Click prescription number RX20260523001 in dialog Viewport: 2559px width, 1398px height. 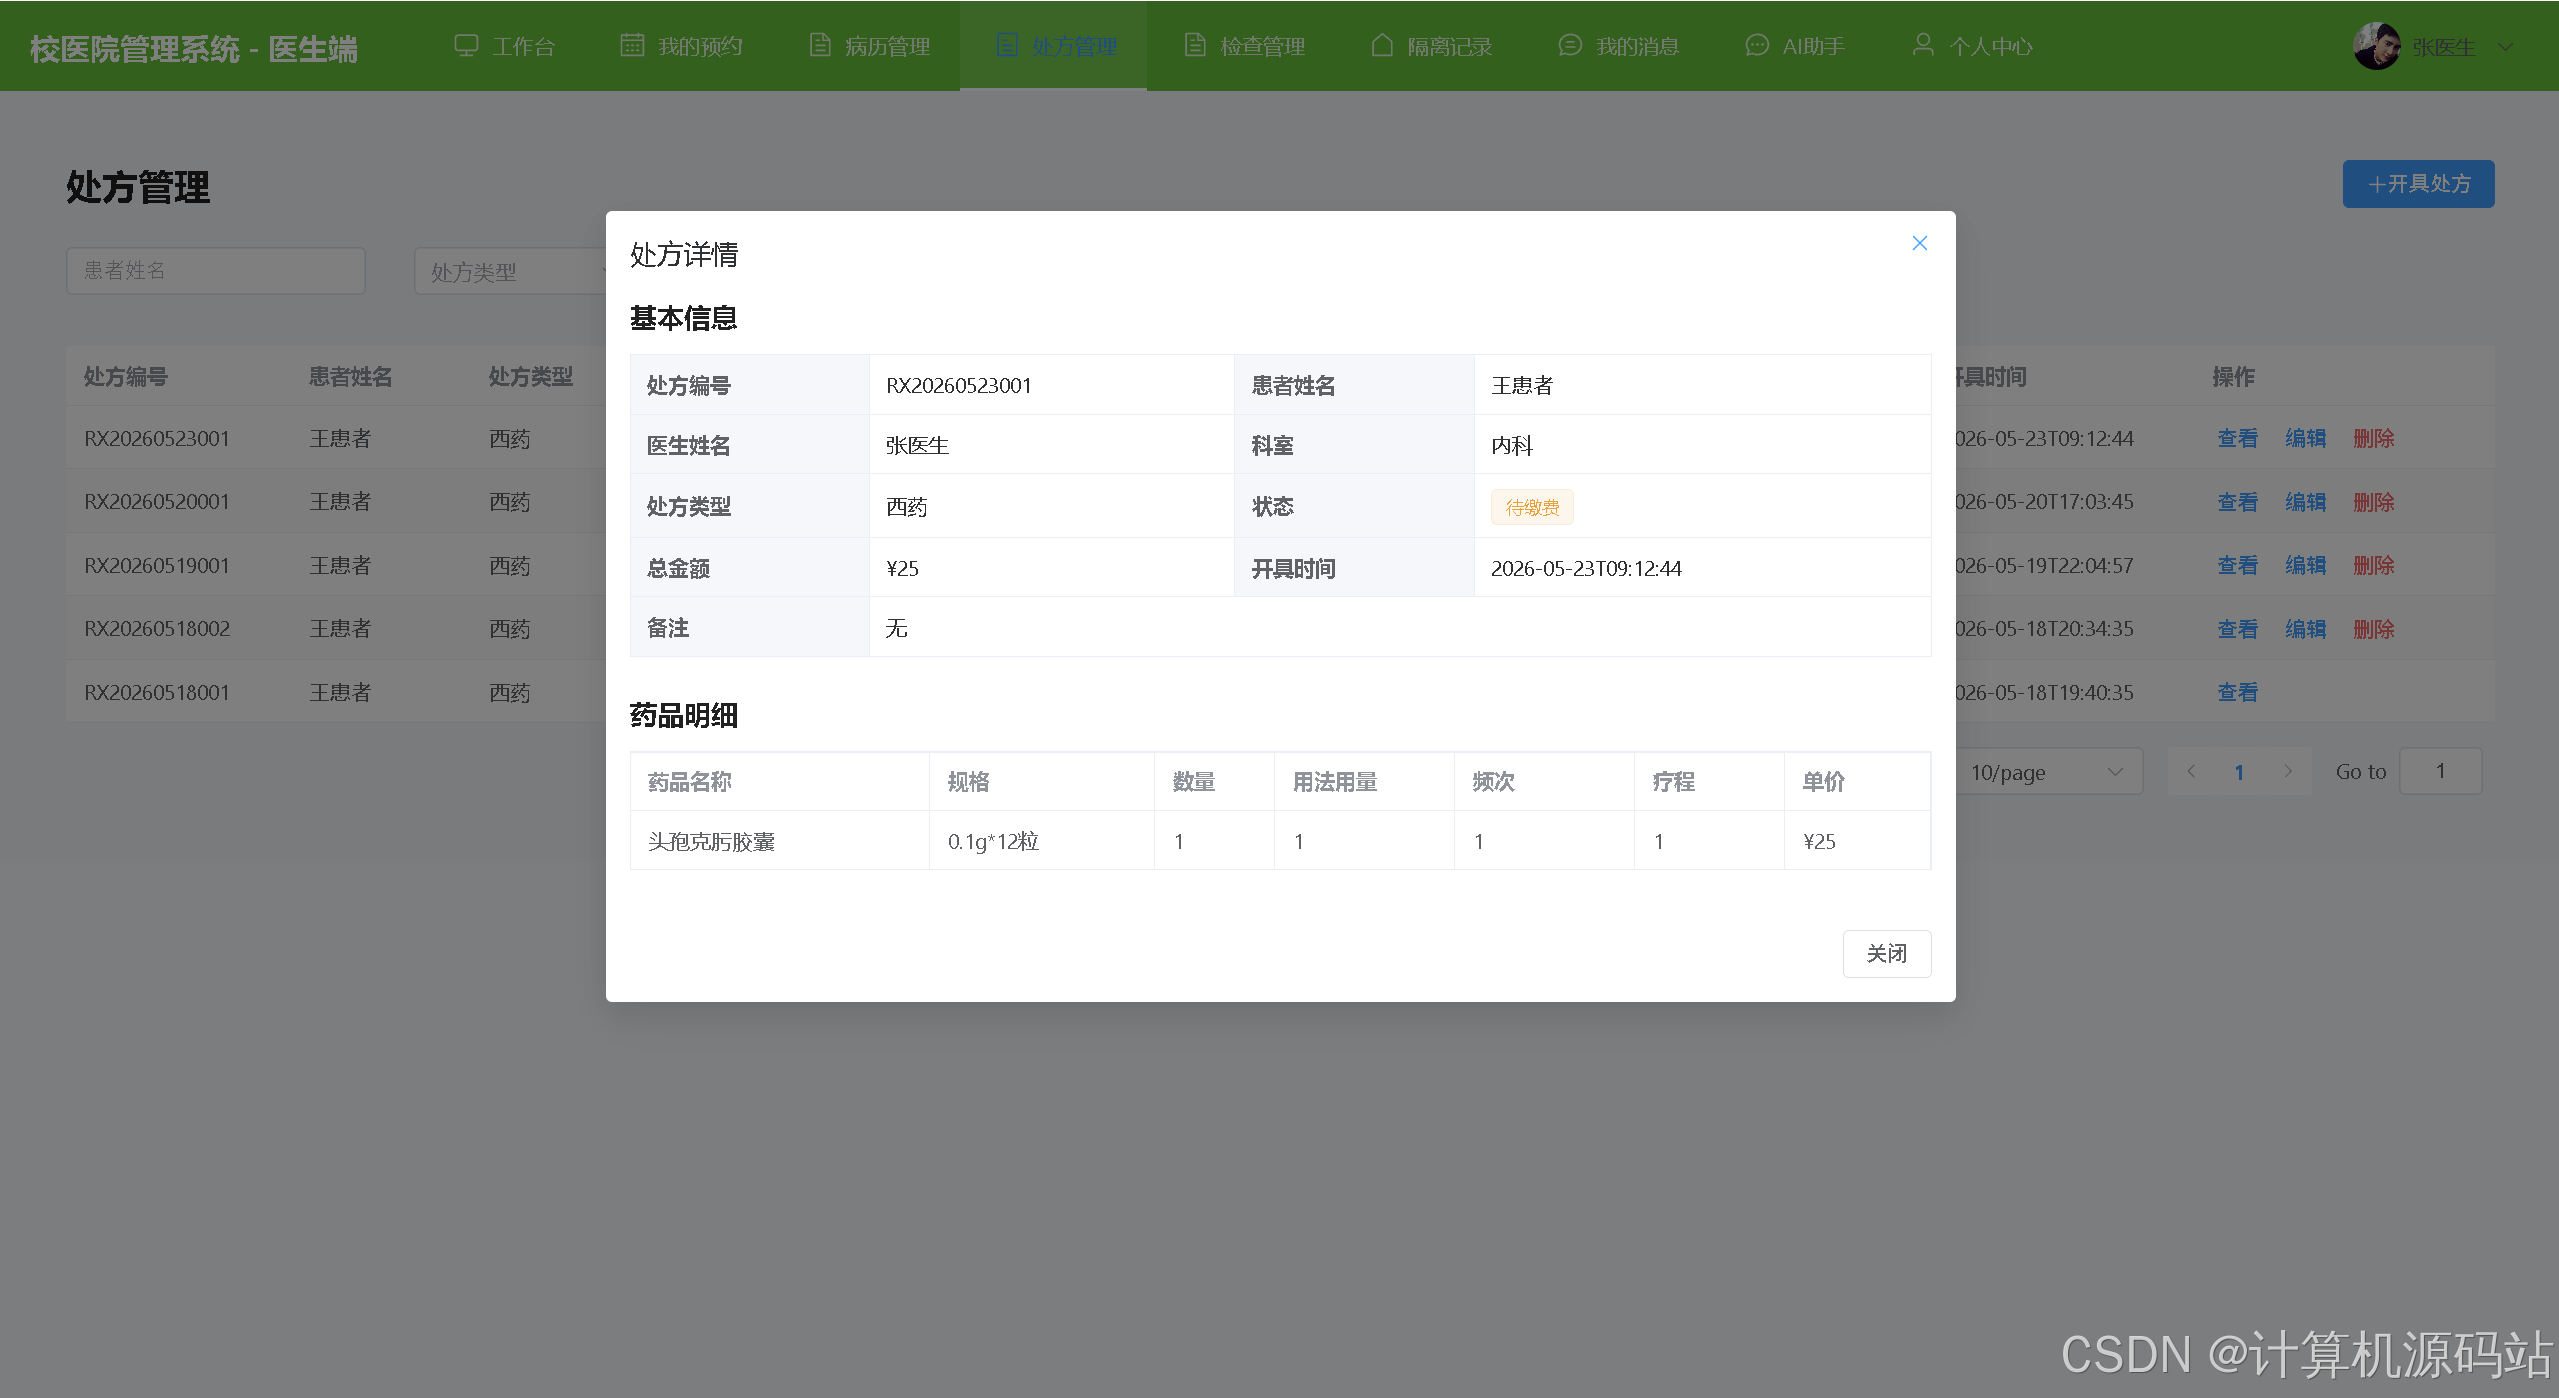tap(958, 385)
